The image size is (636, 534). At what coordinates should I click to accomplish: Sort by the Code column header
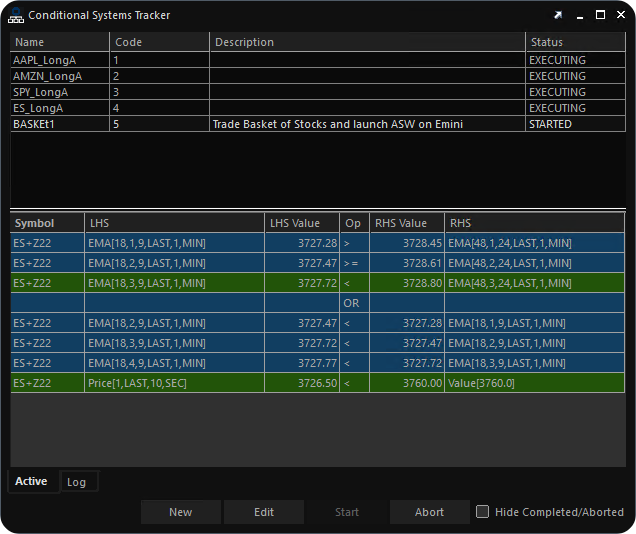(159, 42)
